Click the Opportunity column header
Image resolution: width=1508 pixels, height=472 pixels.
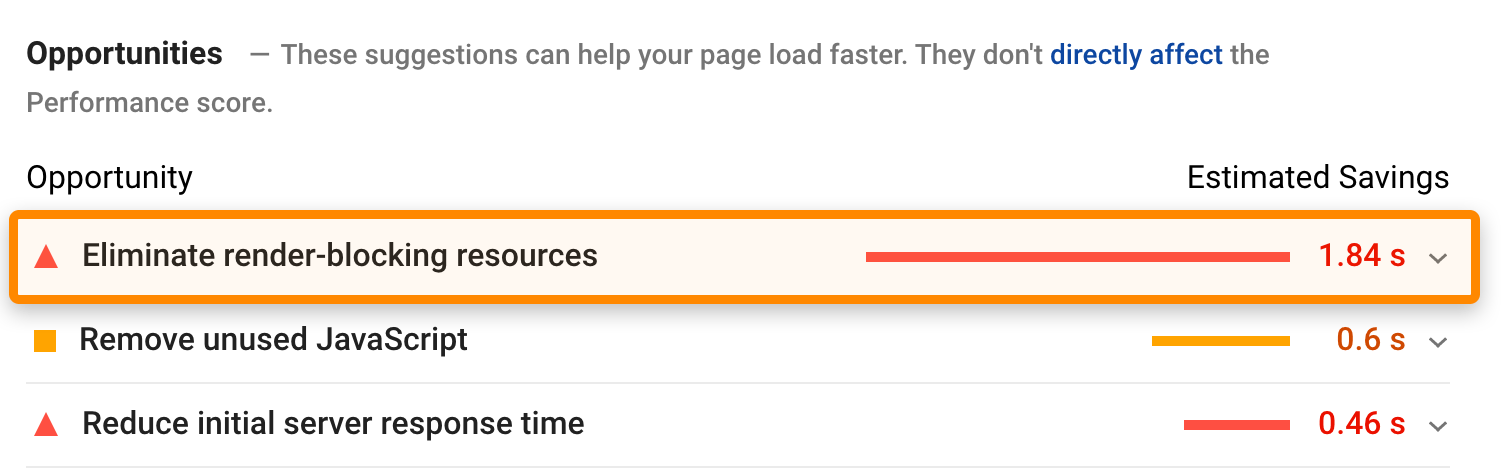109,178
